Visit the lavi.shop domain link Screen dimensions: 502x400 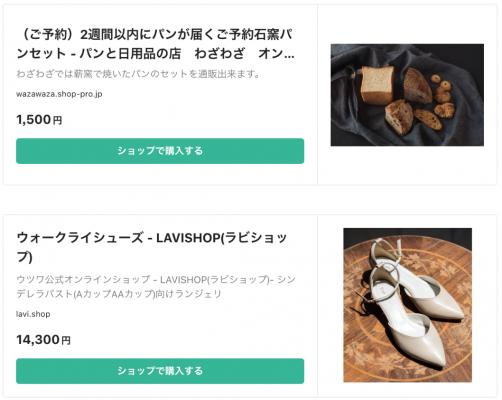pos(33,314)
